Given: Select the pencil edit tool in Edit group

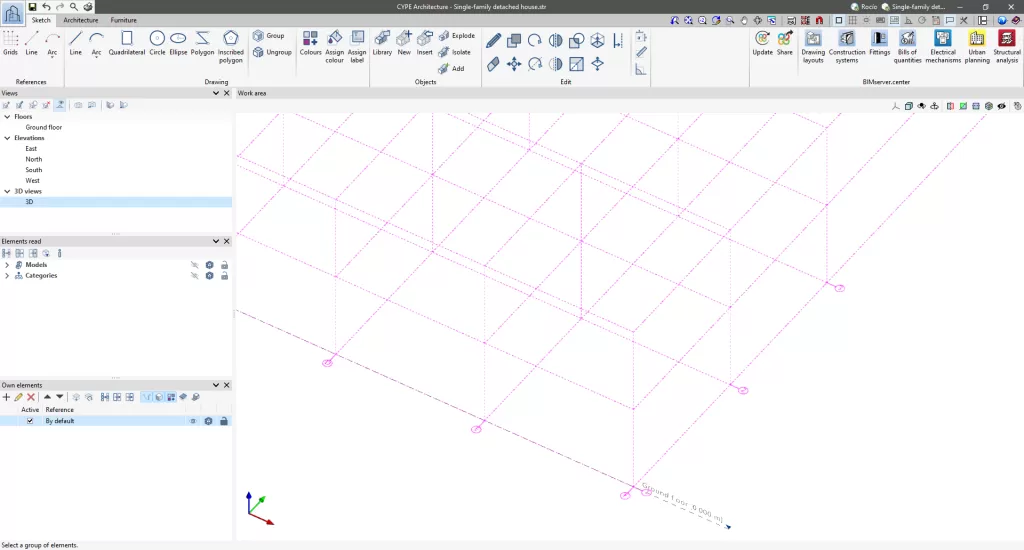Looking at the screenshot, I should point(494,40).
